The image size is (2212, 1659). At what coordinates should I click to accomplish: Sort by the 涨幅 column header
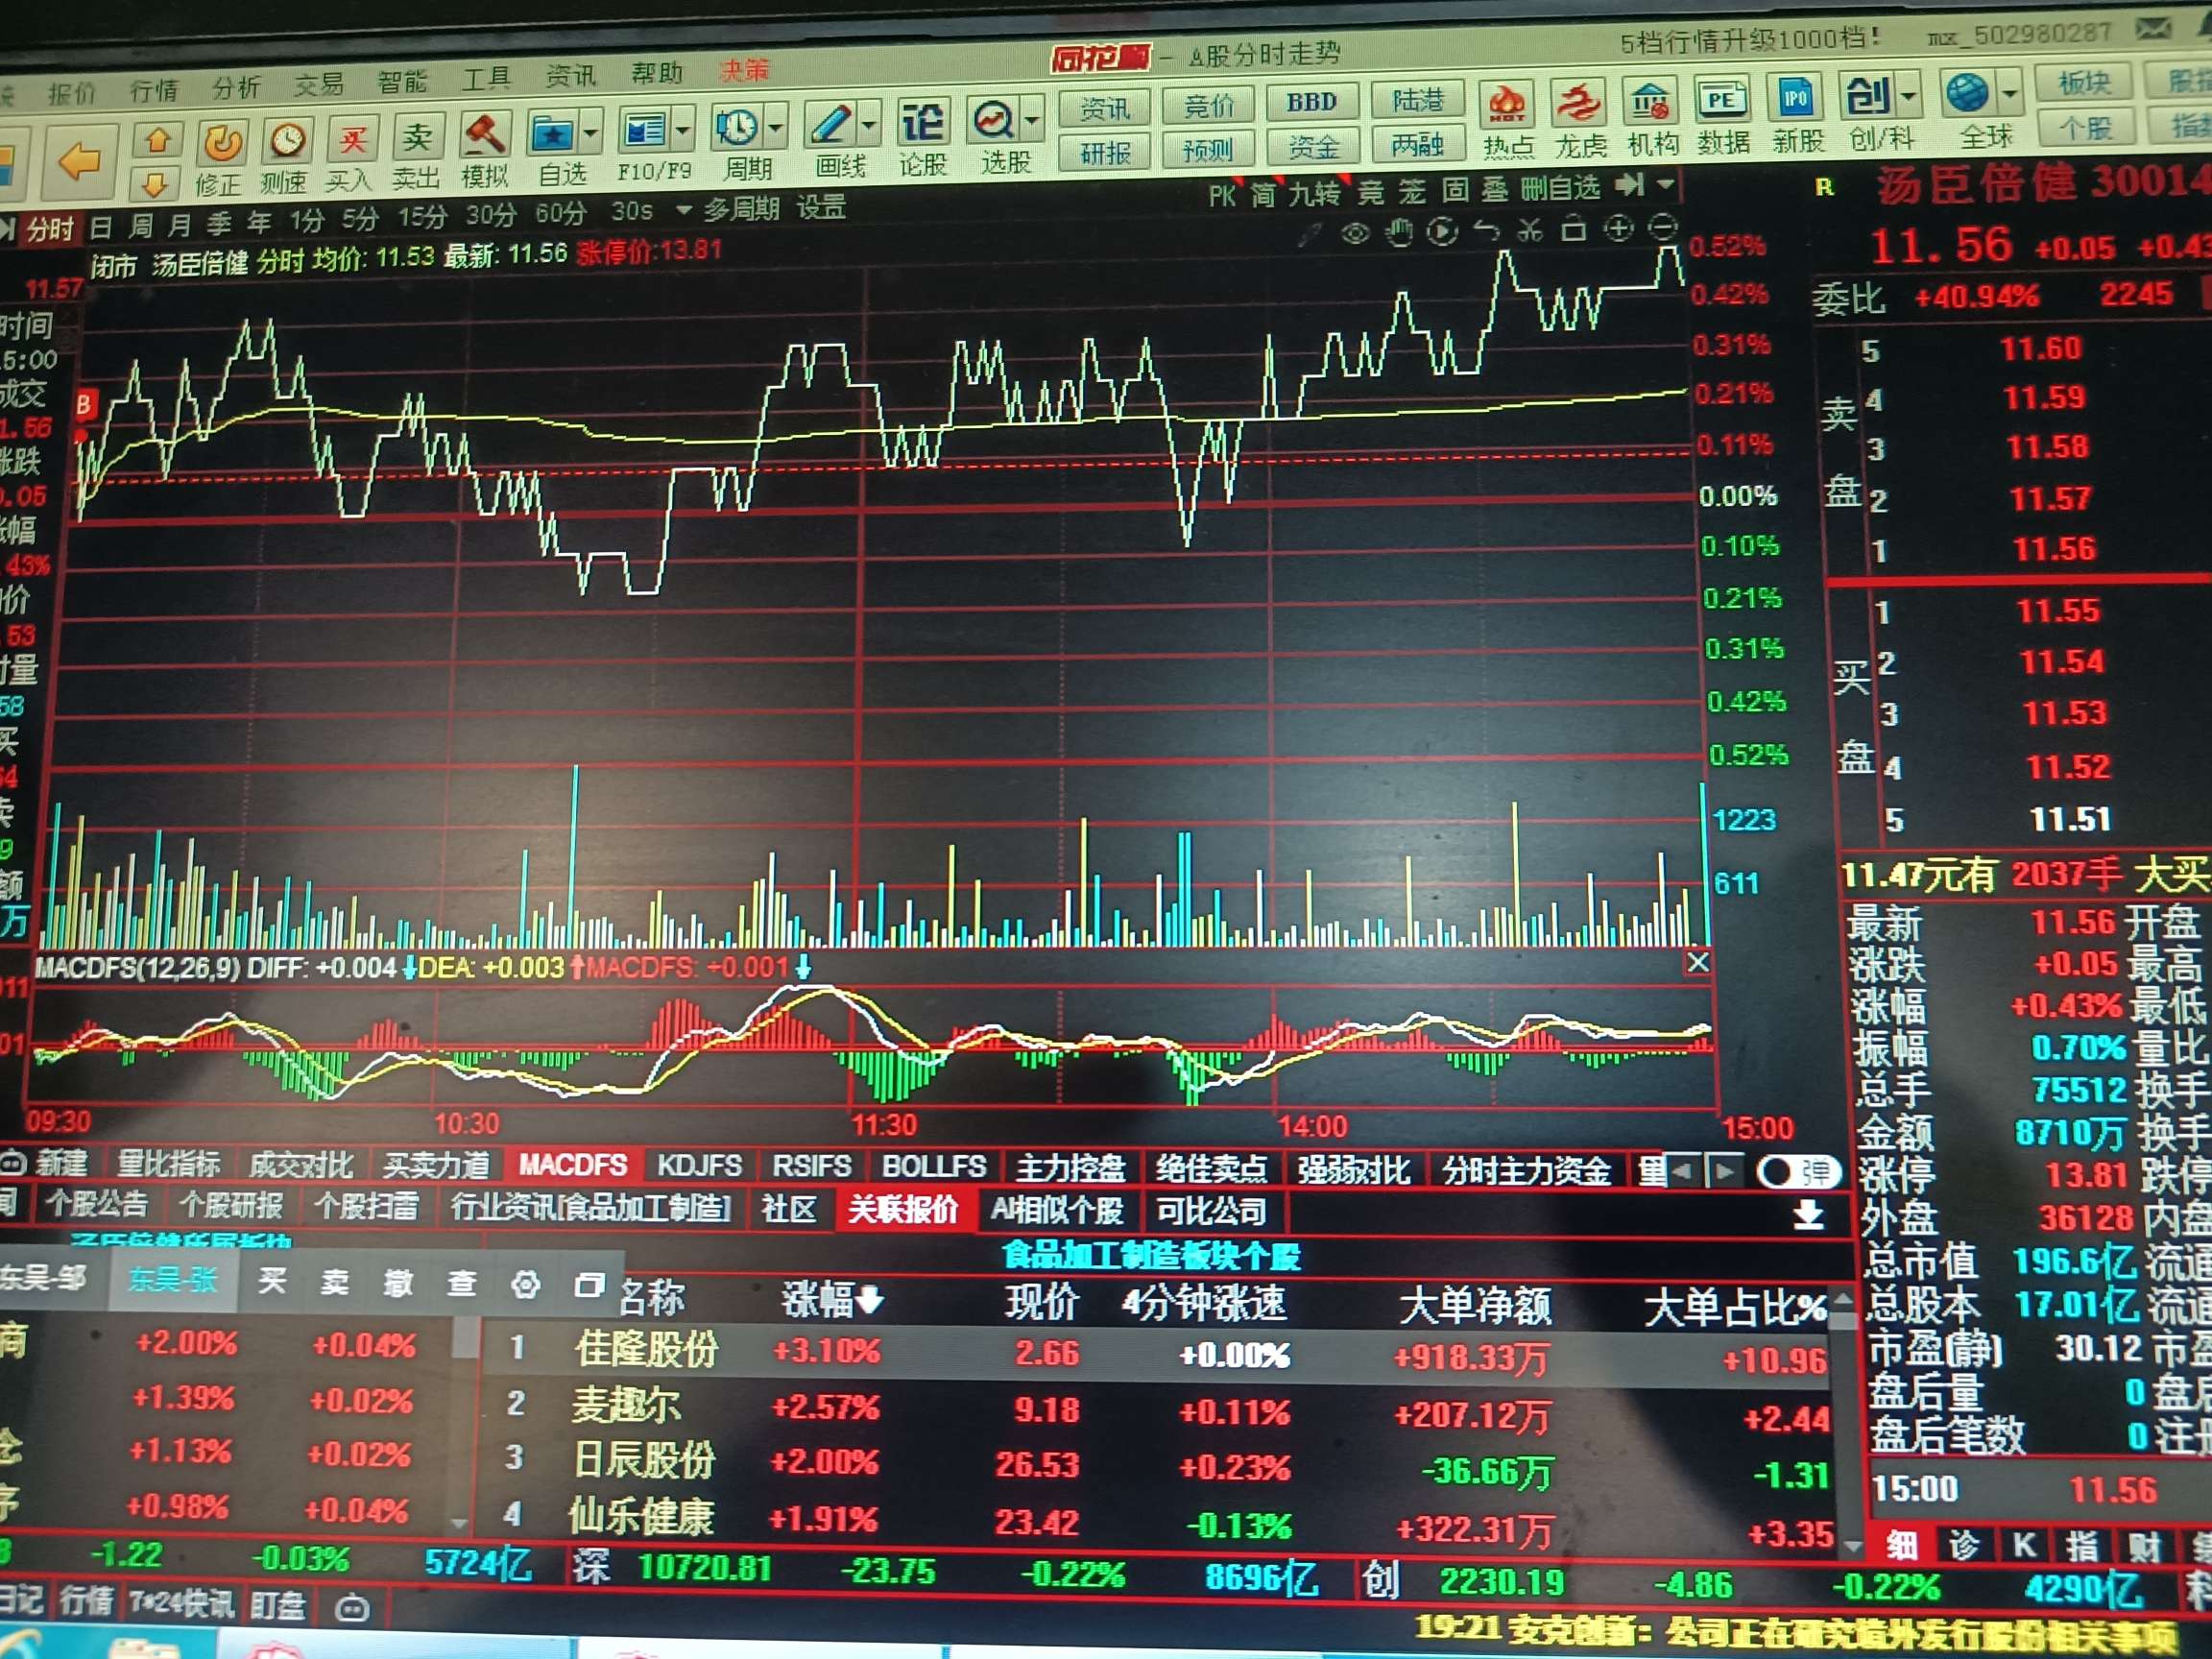[832, 1300]
